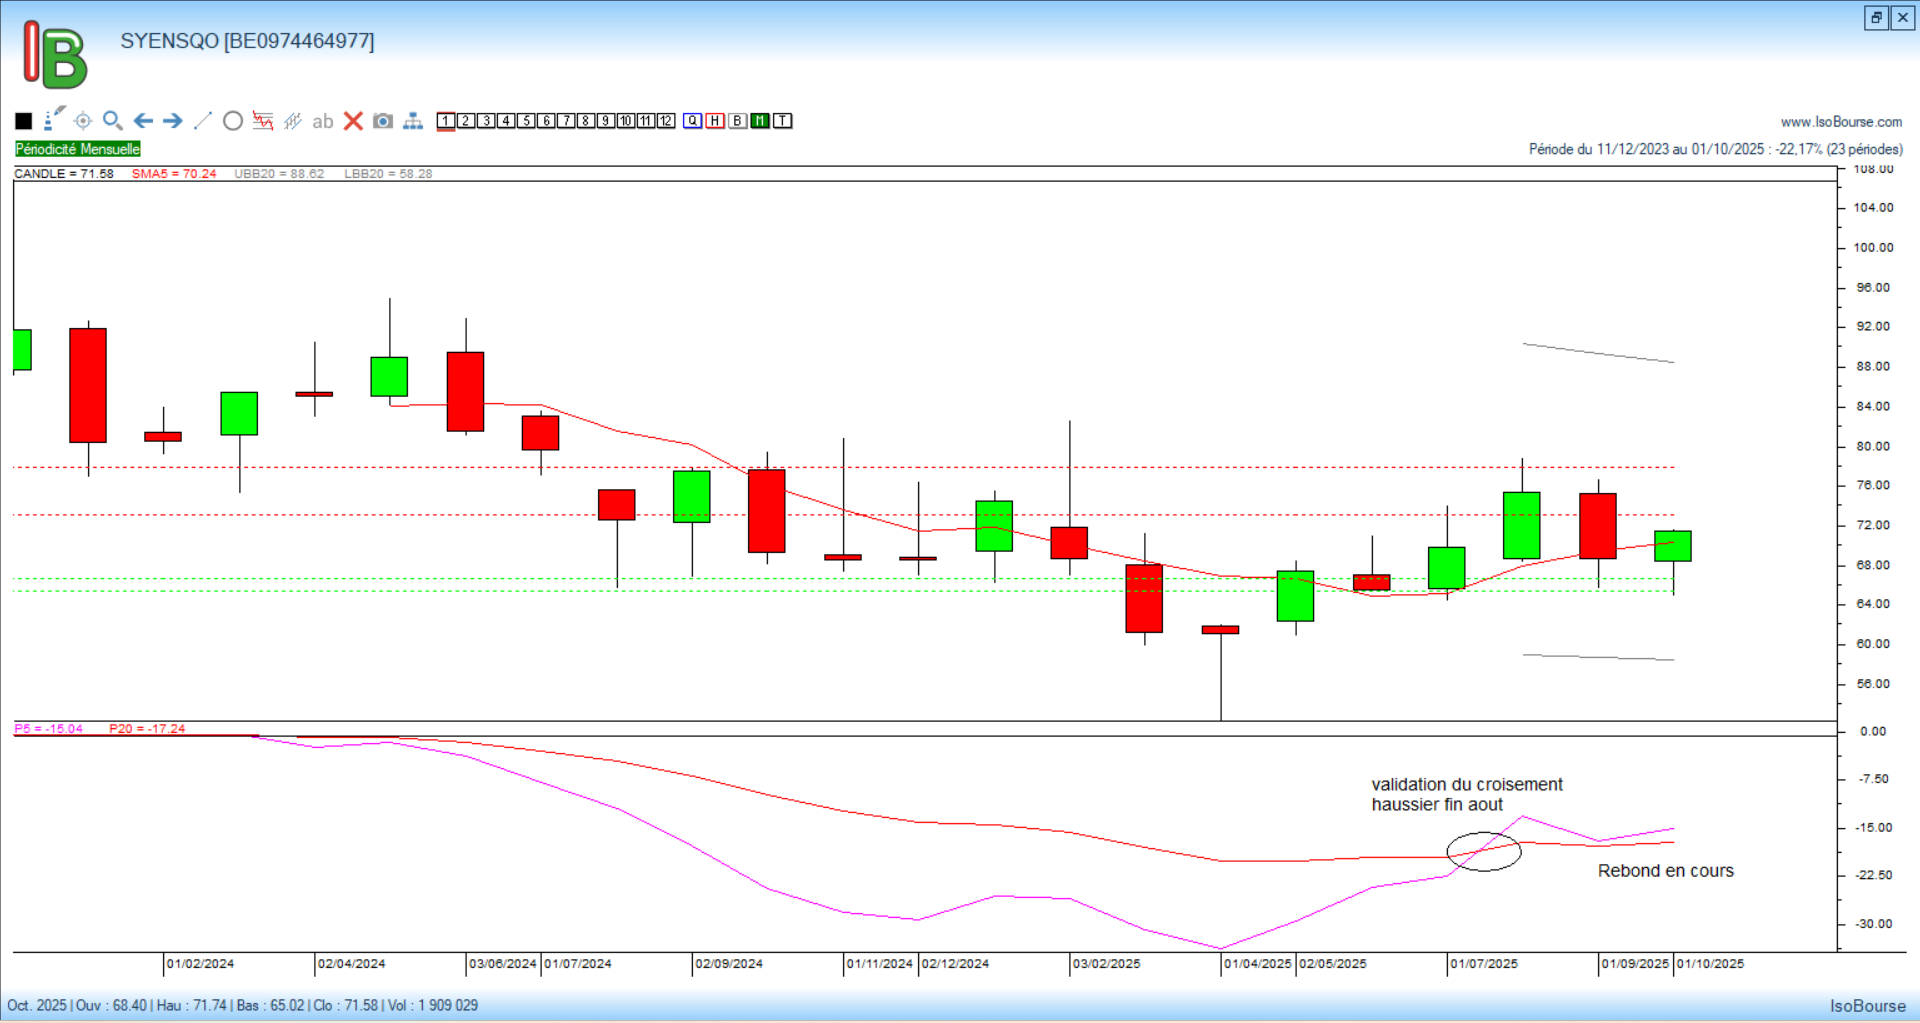Open the www.IsoBourse.com link
Viewport: 1920px width, 1023px height.
tap(1841, 122)
